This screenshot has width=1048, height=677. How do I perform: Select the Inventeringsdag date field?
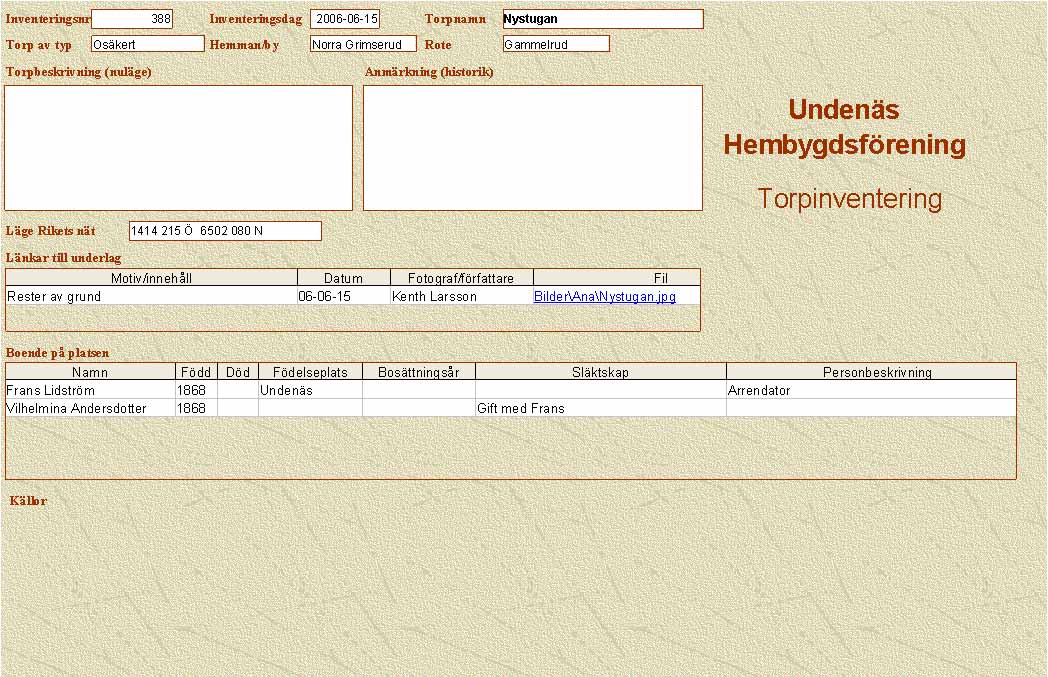click(x=345, y=19)
